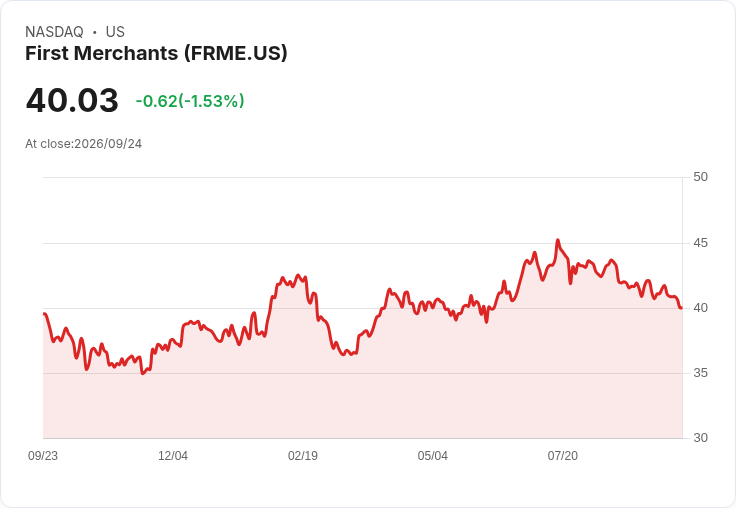Click the 40 y-axis price label
The height and width of the screenshot is (508, 736).
[x=700, y=308]
